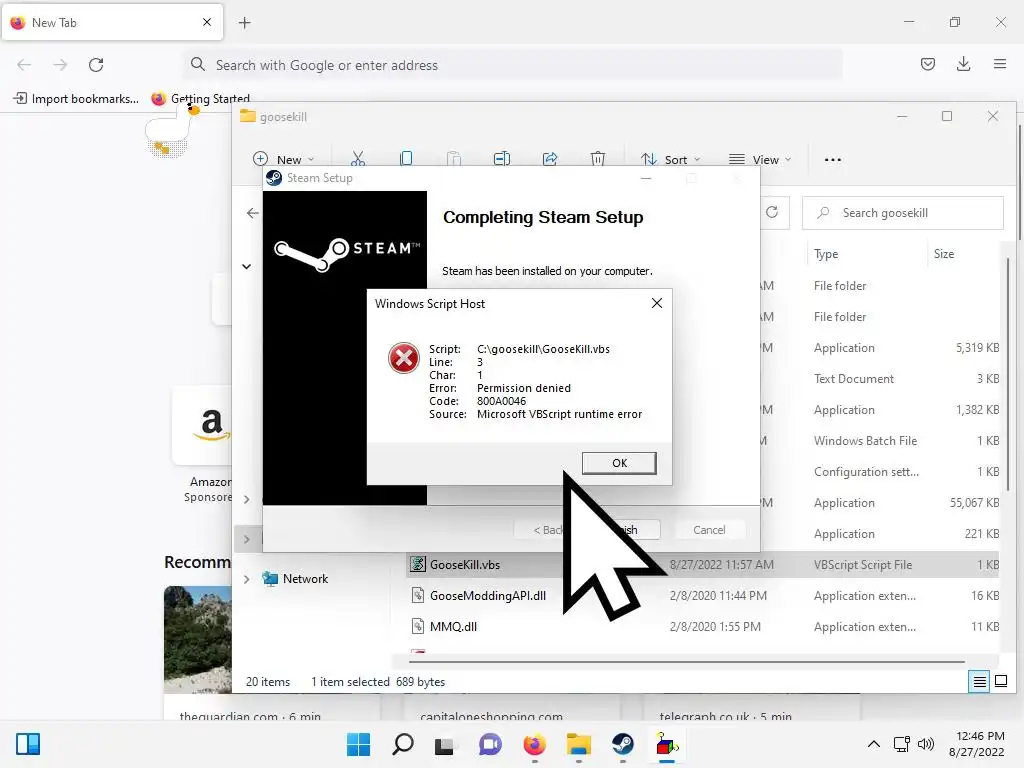Switch Explorer to details view layout
The image size is (1024, 768).
[x=980, y=682]
